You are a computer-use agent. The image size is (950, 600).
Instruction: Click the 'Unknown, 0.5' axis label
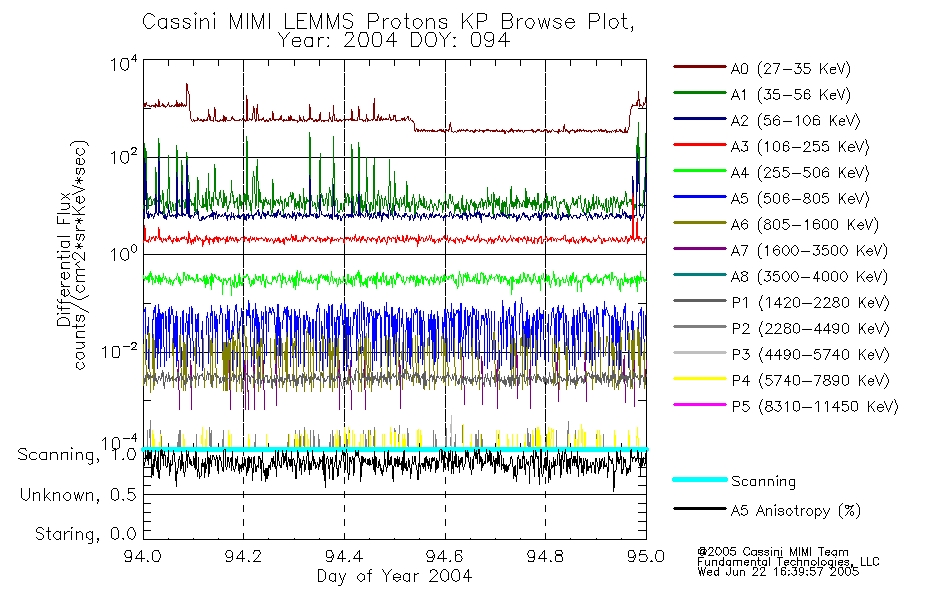click(78, 496)
